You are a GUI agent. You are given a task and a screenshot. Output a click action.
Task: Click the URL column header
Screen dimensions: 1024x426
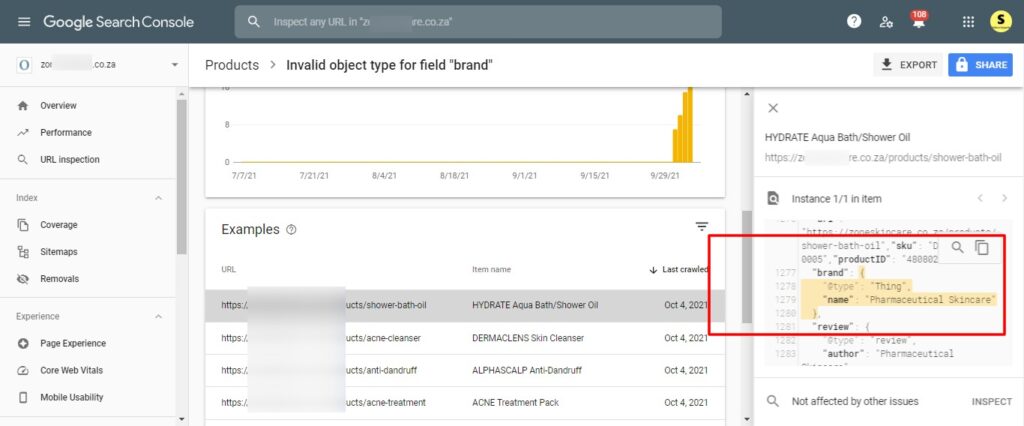point(229,270)
